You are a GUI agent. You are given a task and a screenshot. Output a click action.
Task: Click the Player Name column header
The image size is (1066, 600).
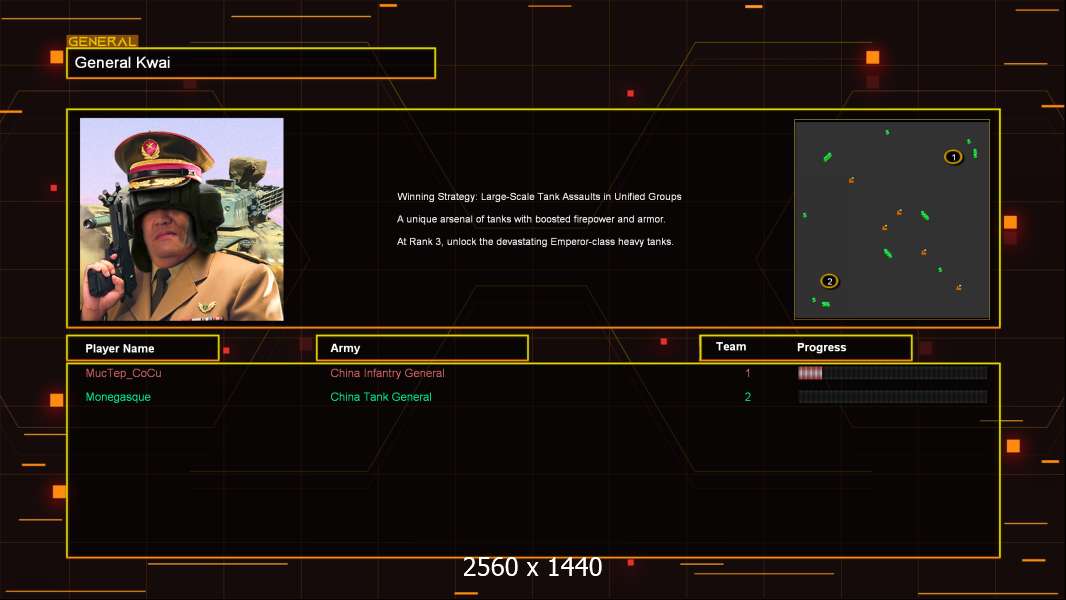click(x=143, y=348)
